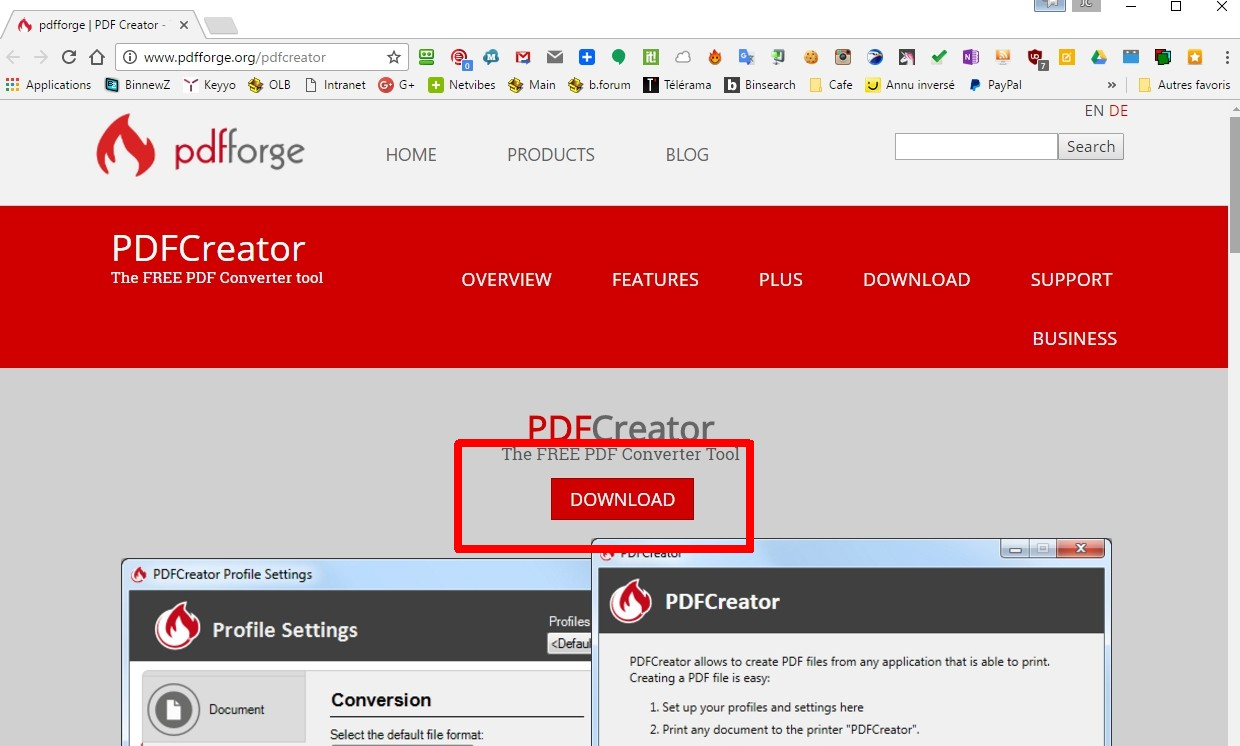Open the uBlock shield extension showing 7

point(1036,58)
